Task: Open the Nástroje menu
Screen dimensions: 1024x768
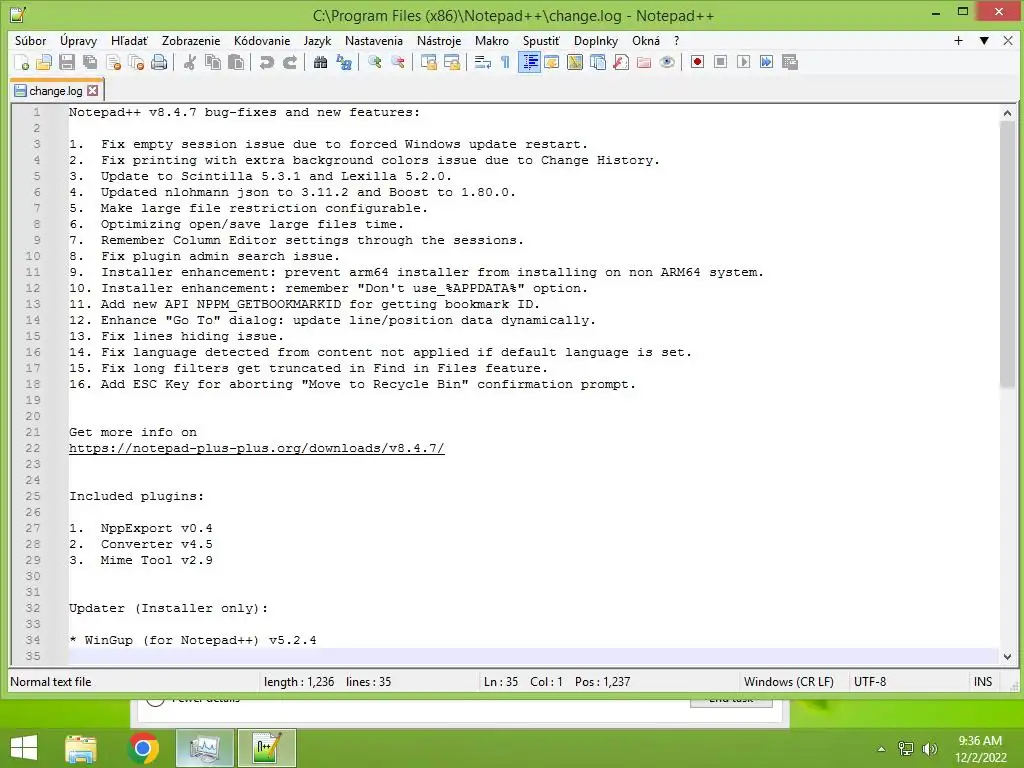Action: (x=439, y=40)
